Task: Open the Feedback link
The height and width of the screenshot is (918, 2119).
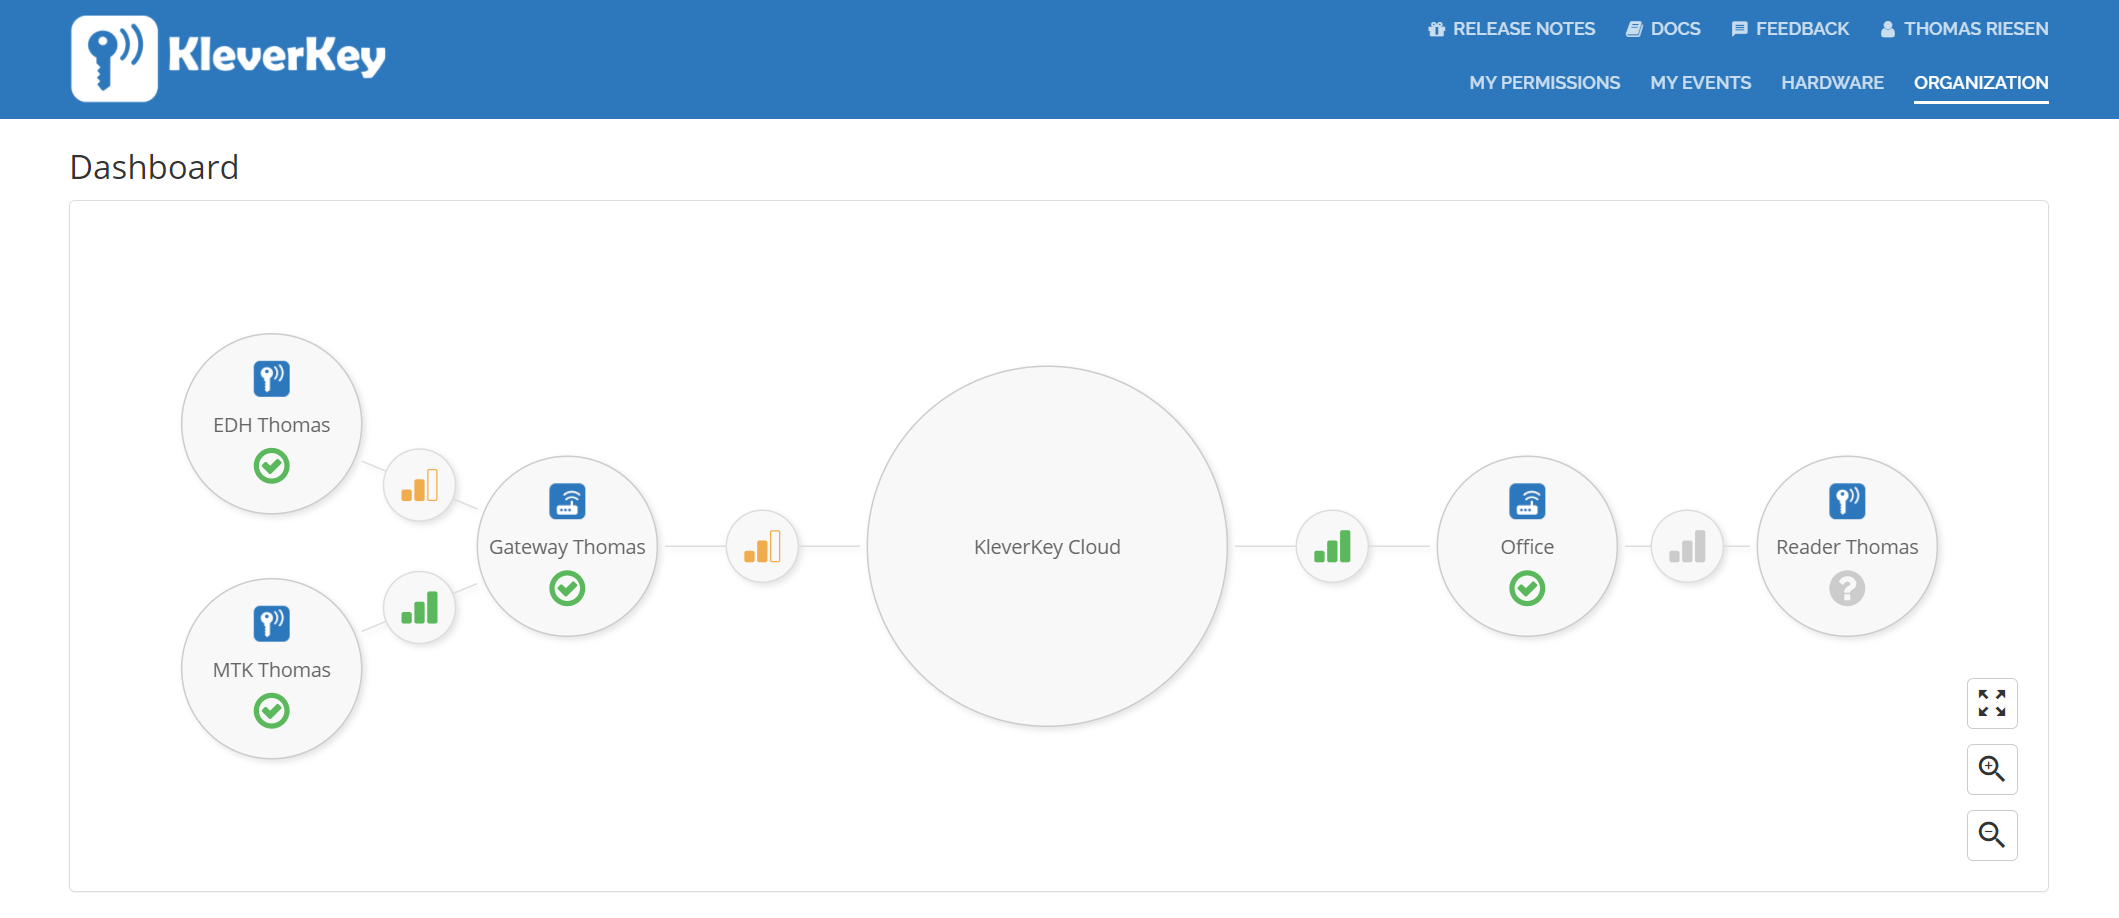Action: pyautogui.click(x=1790, y=29)
